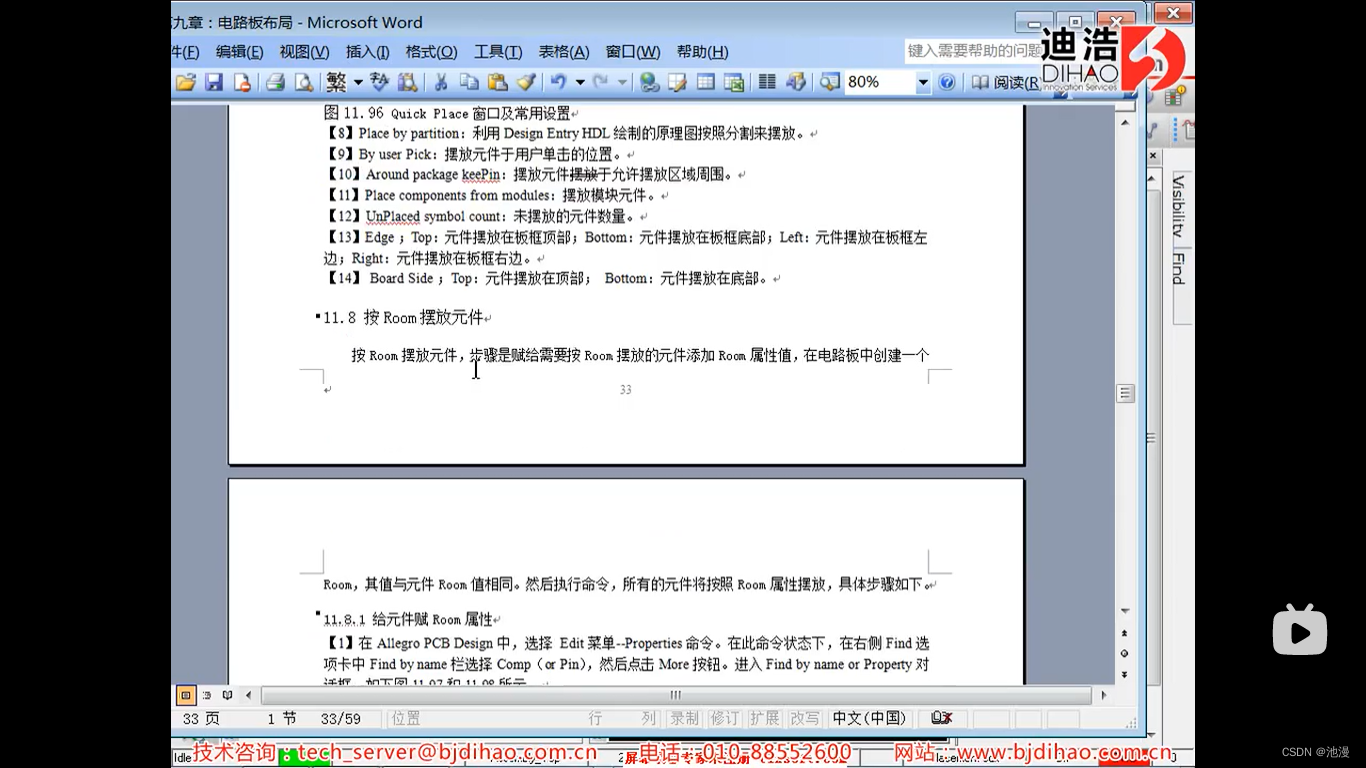
Task: Expand the Redo history dropdown arrow
Action: pos(622,82)
